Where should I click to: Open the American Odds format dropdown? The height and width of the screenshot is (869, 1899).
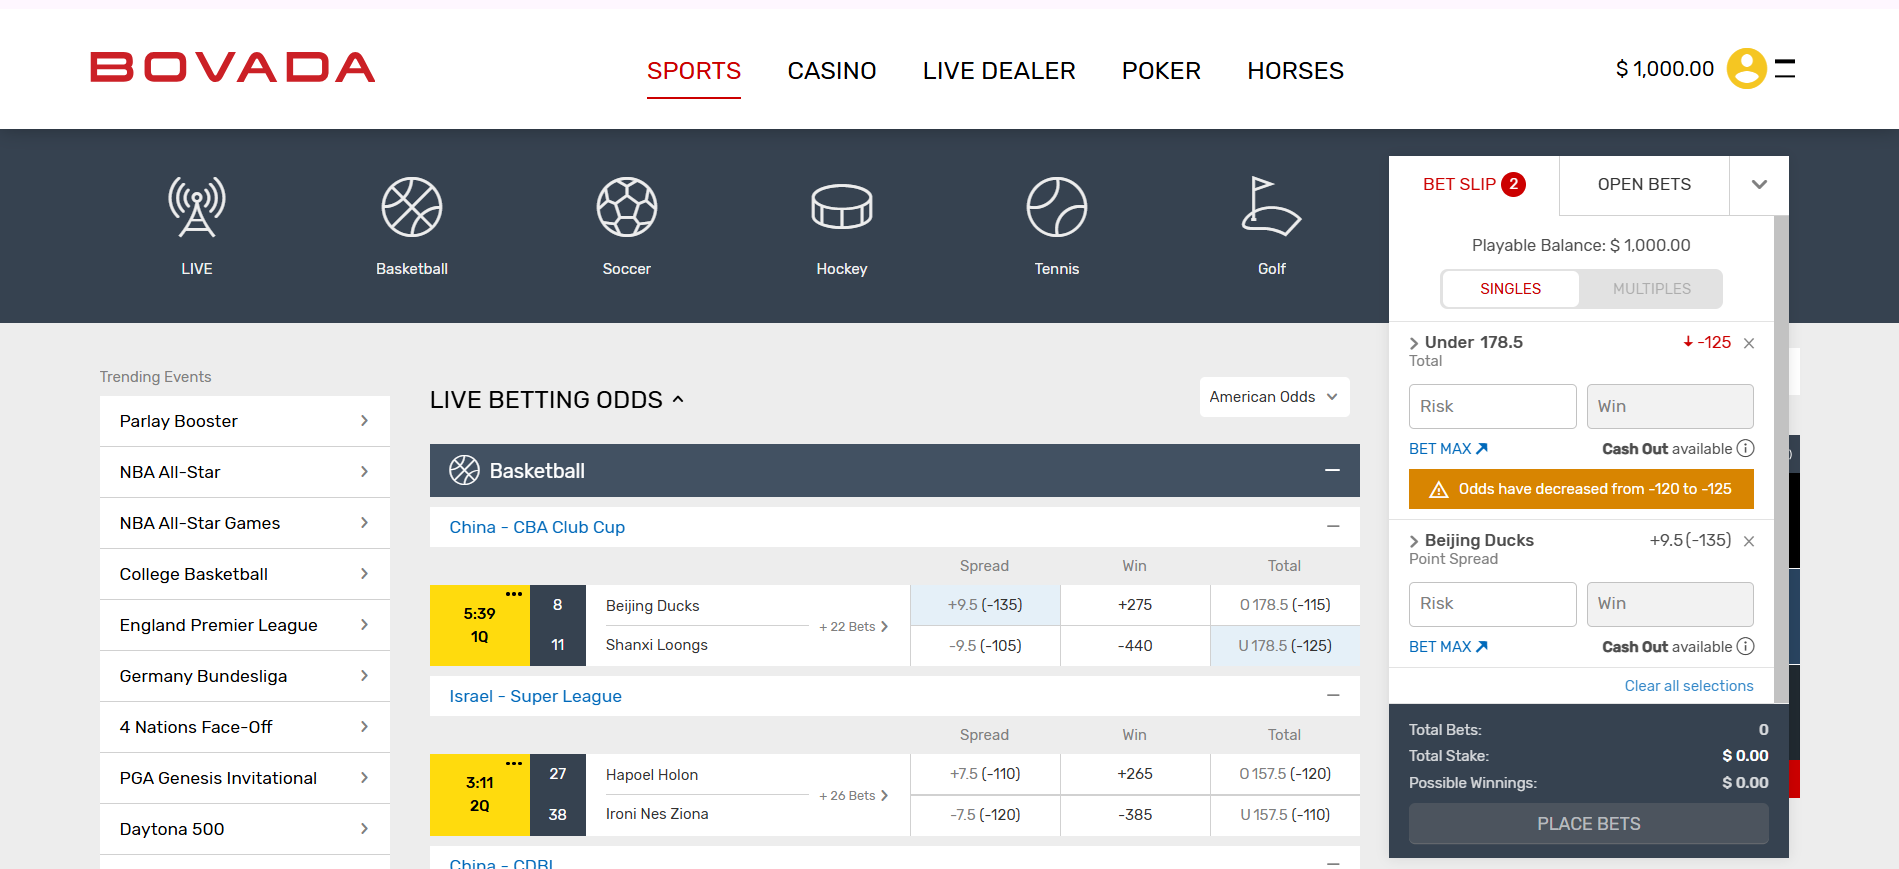[x=1274, y=397]
